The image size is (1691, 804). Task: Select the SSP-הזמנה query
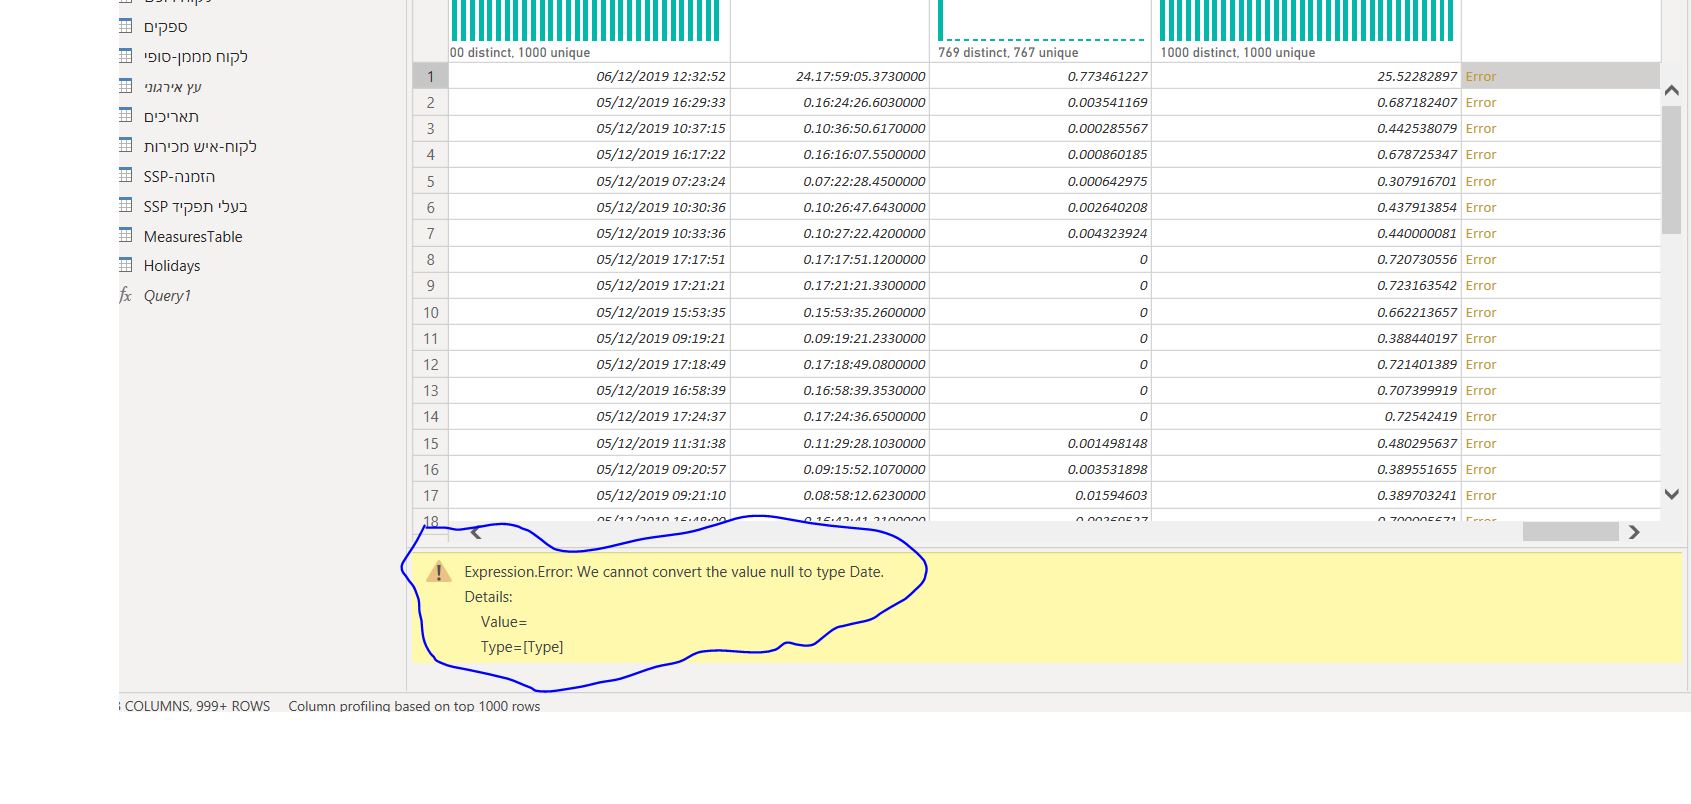pos(179,177)
